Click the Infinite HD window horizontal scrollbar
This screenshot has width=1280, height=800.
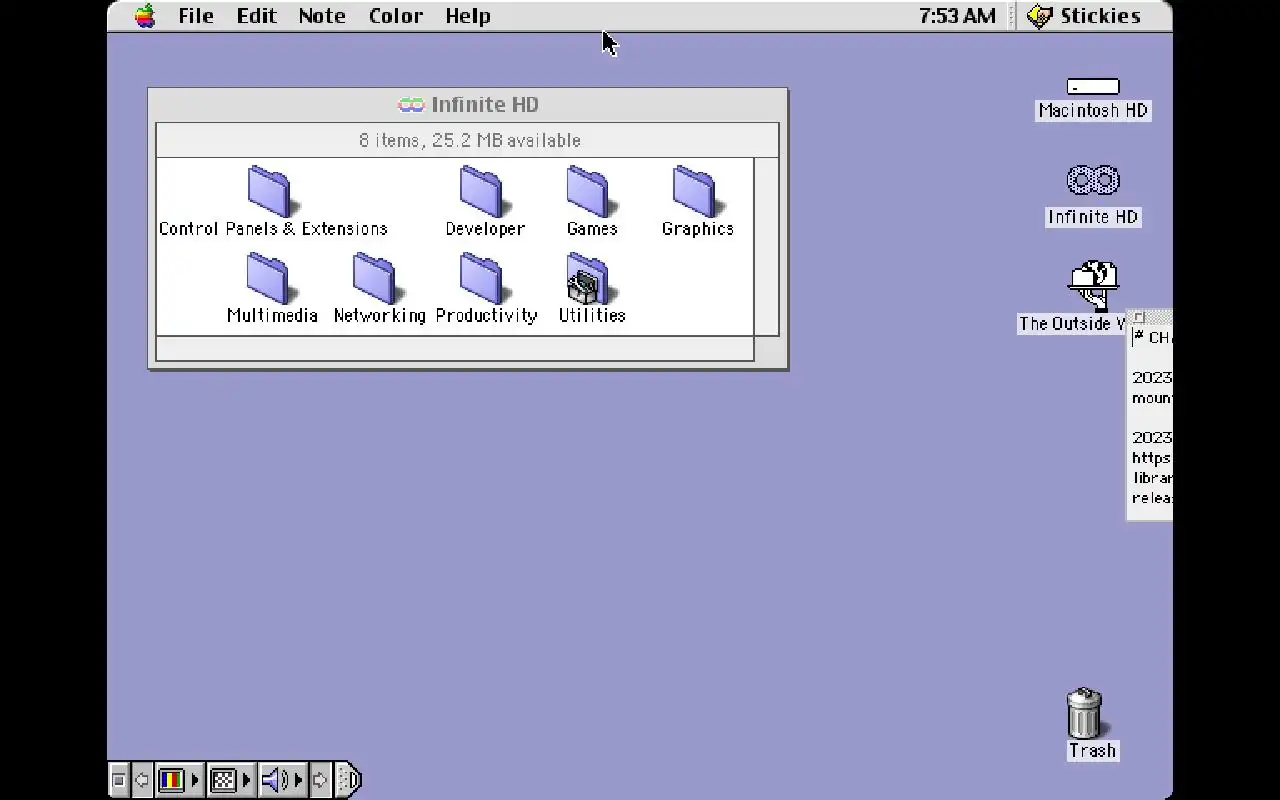tap(455, 348)
